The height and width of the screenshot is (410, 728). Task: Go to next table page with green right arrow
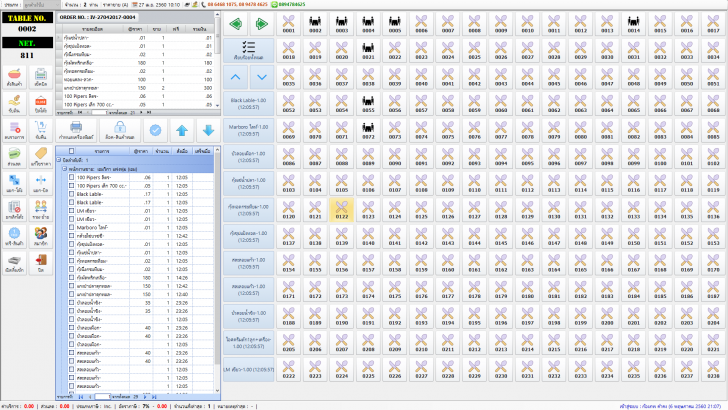coord(262,24)
